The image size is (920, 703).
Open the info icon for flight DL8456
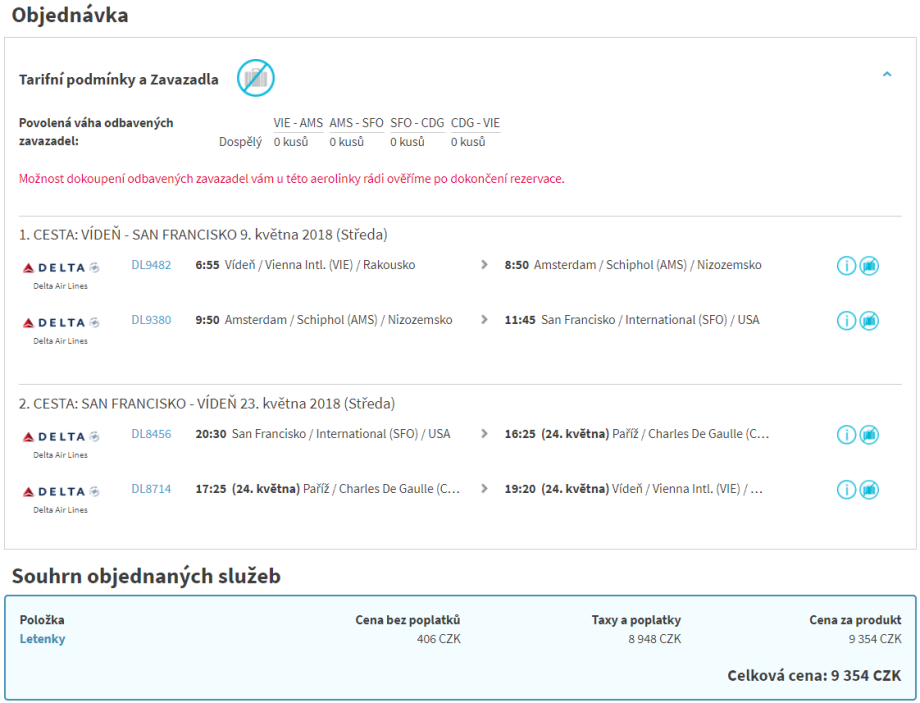click(x=846, y=435)
